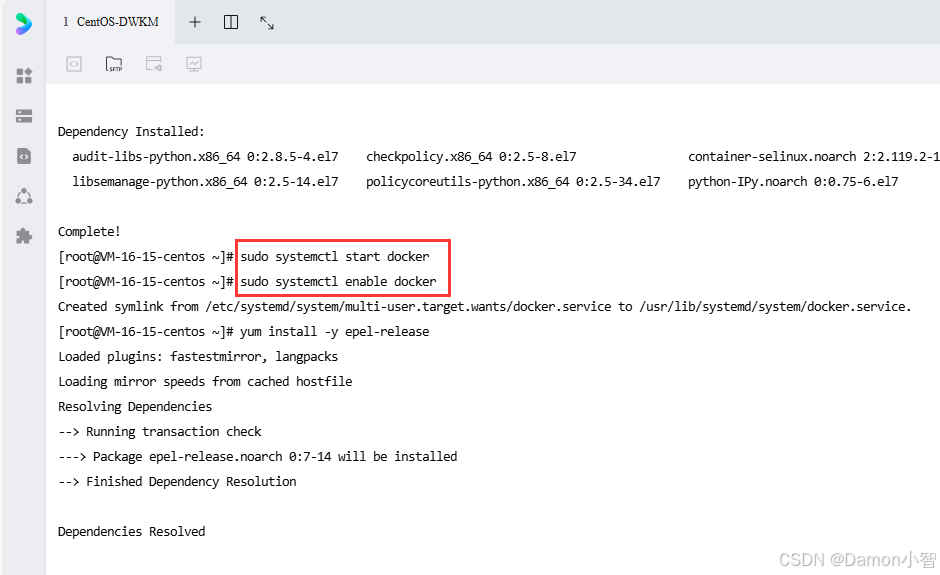Switch to the CentOS-DWKM tab

pos(111,22)
